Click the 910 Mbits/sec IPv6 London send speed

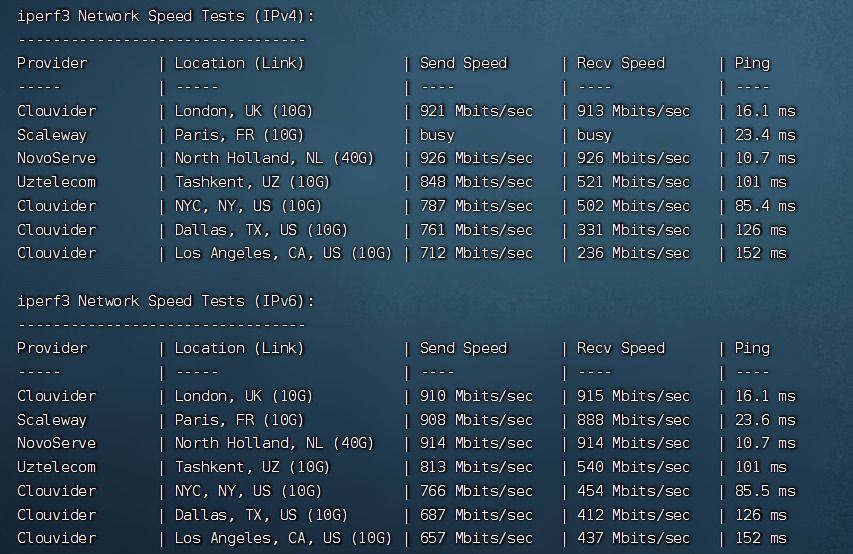click(x=476, y=396)
